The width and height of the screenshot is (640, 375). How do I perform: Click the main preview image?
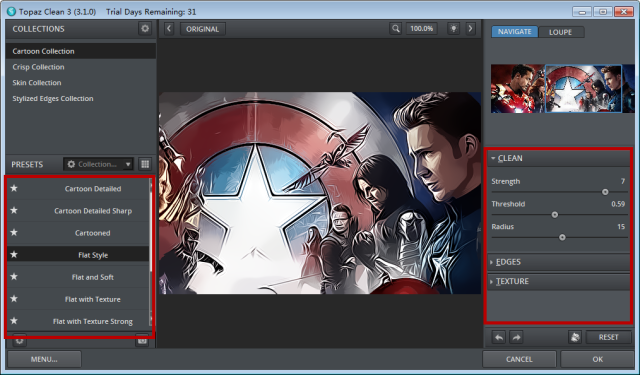(x=320, y=193)
